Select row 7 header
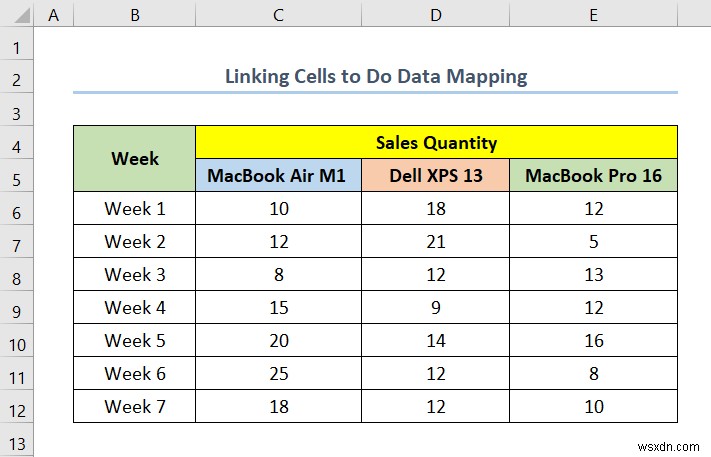This screenshot has height=457, width=711. click(17, 242)
